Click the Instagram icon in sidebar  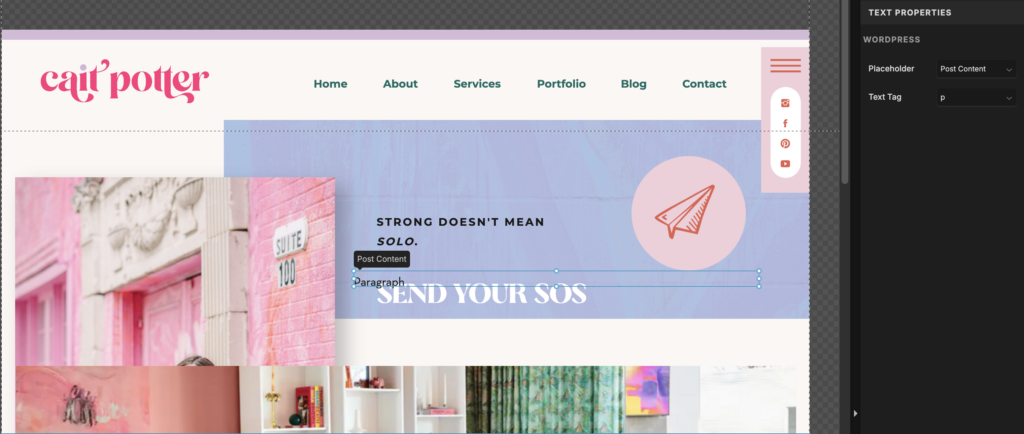785,102
